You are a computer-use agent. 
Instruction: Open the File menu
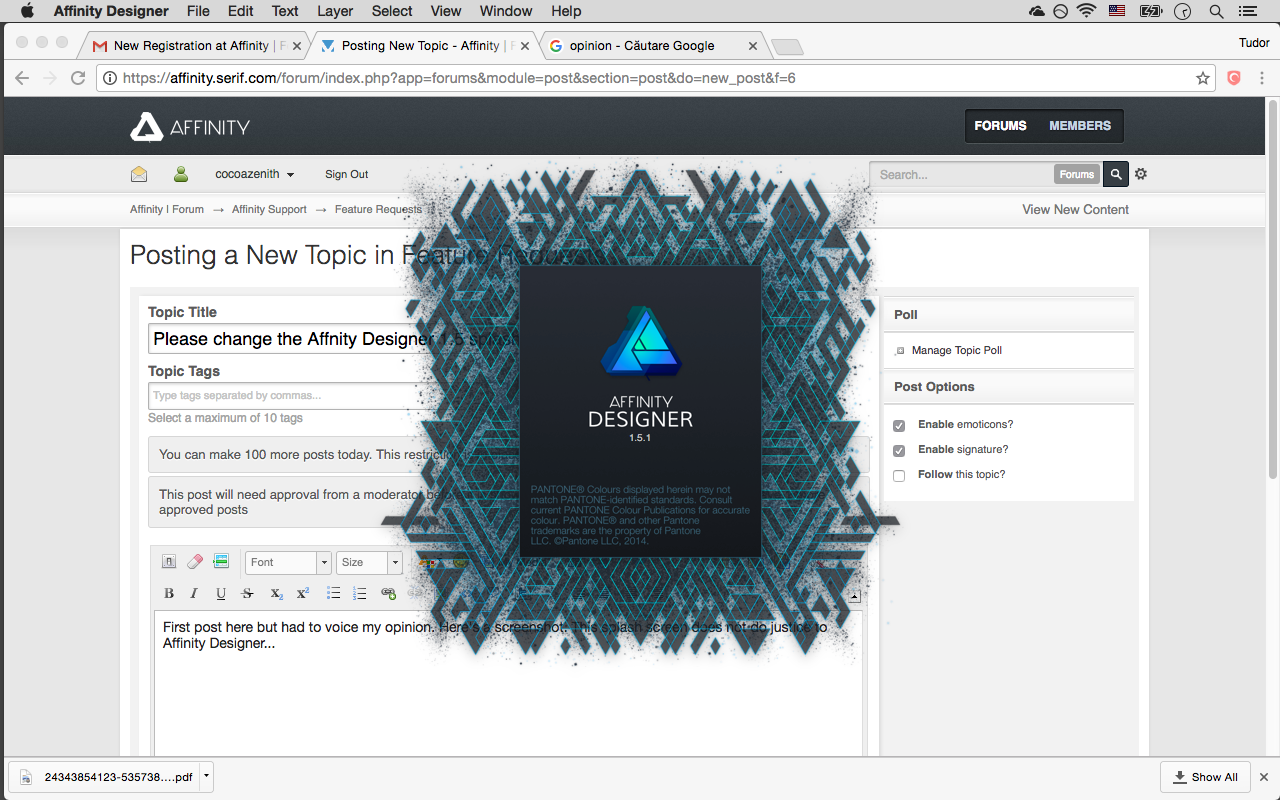(198, 11)
